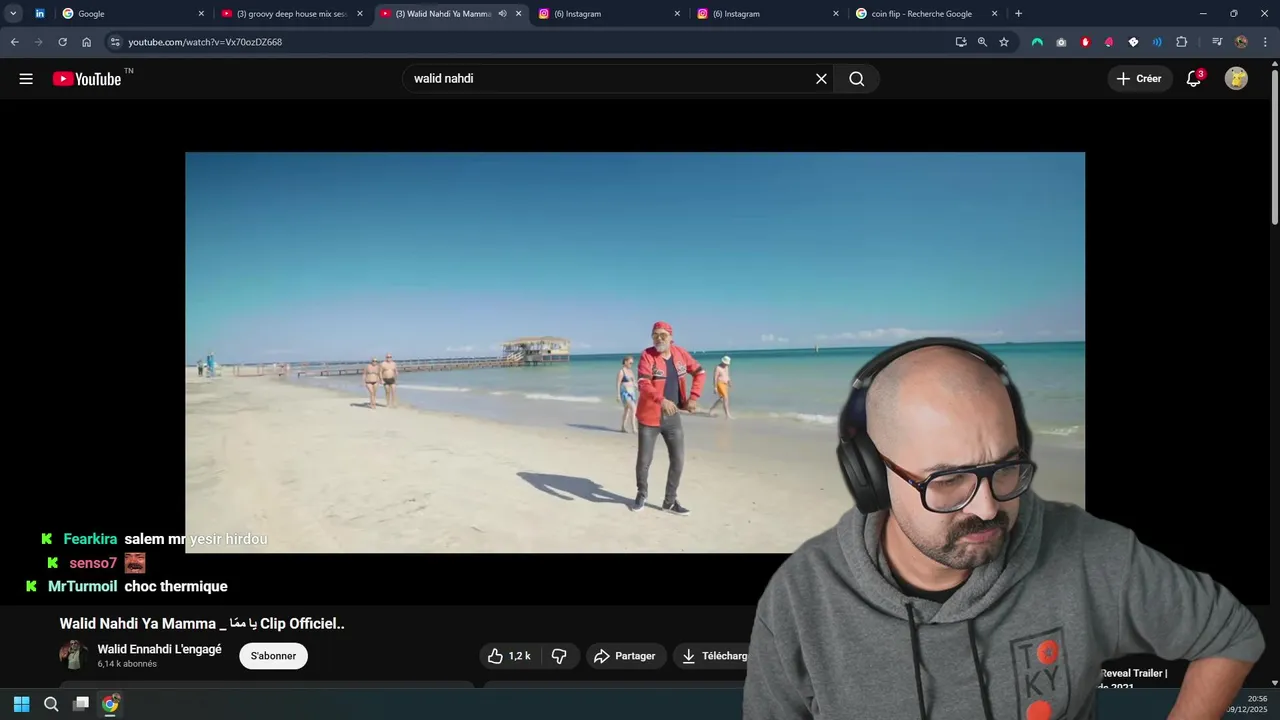This screenshot has width=1280, height=720.
Task: Open the YouTube notifications bell
Action: tap(1193, 79)
